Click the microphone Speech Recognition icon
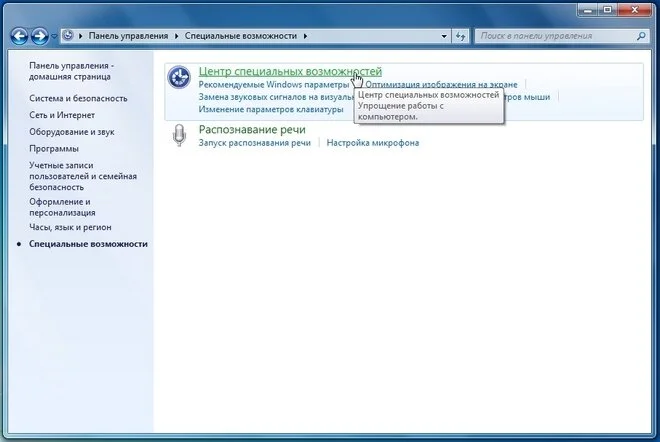The width and height of the screenshot is (660, 442). point(179,135)
